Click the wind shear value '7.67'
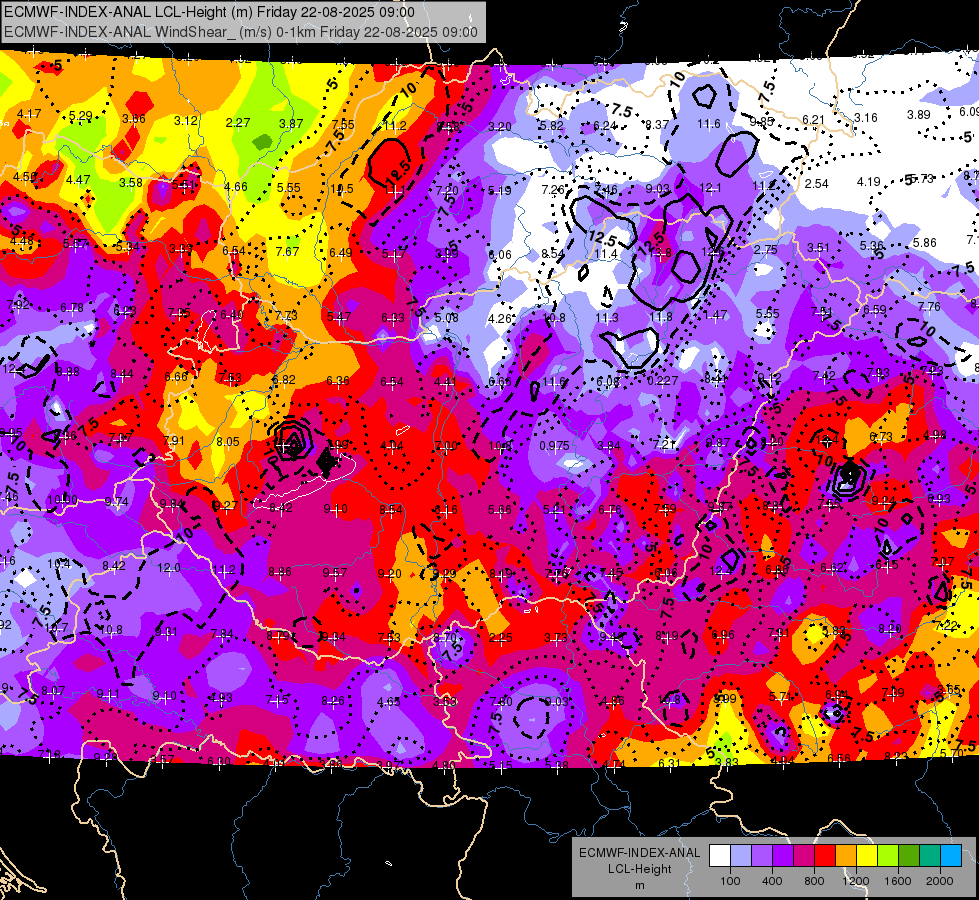This screenshot has width=979, height=900. pyautogui.click(x=287, y=251)
